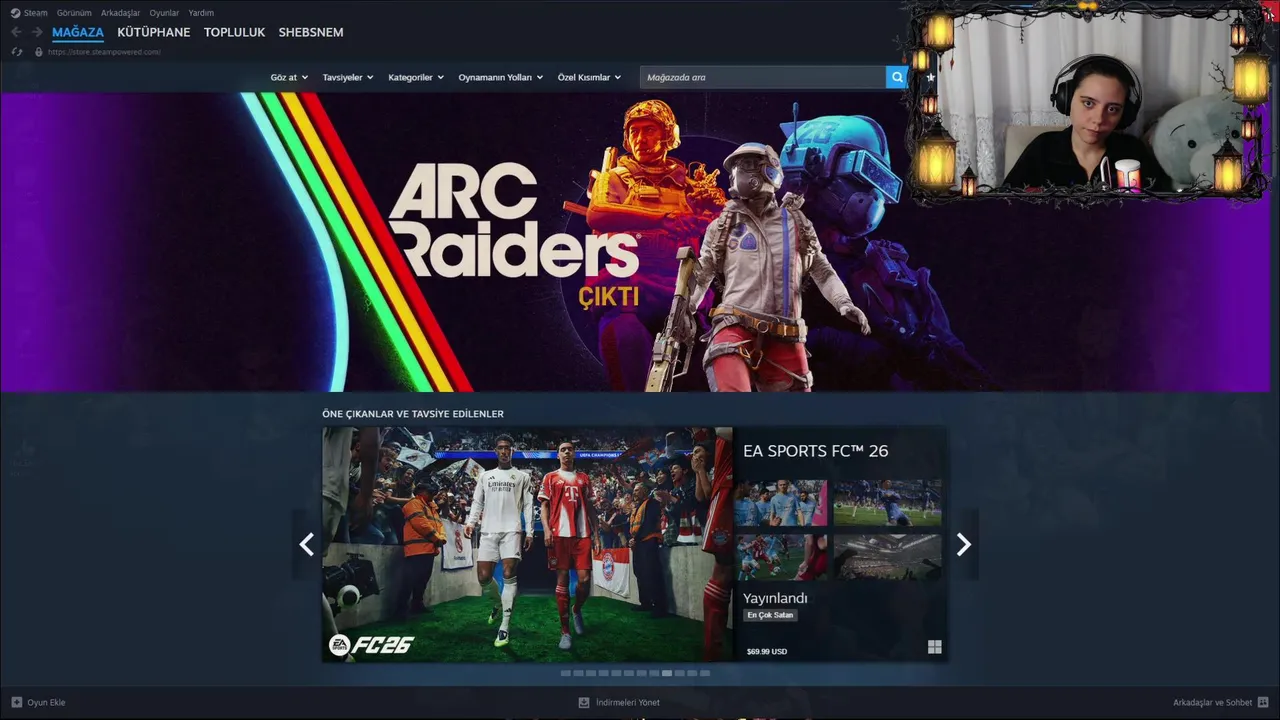
Task: Expand the Kategoriler dropdown
Action: (416, 77)
